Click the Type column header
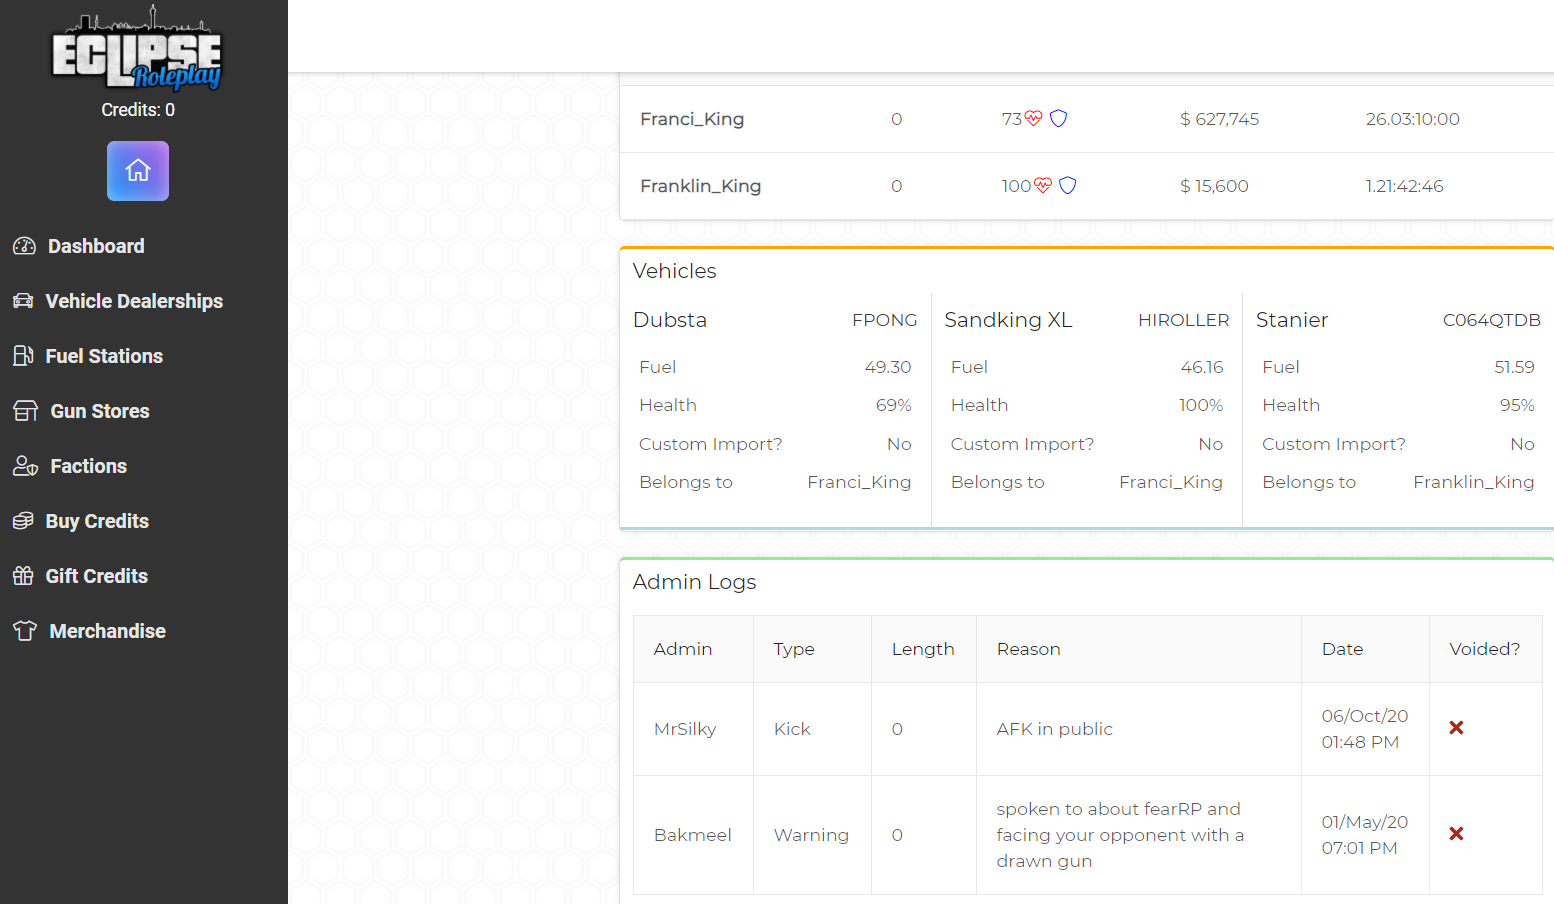 [x=794, y=649]
